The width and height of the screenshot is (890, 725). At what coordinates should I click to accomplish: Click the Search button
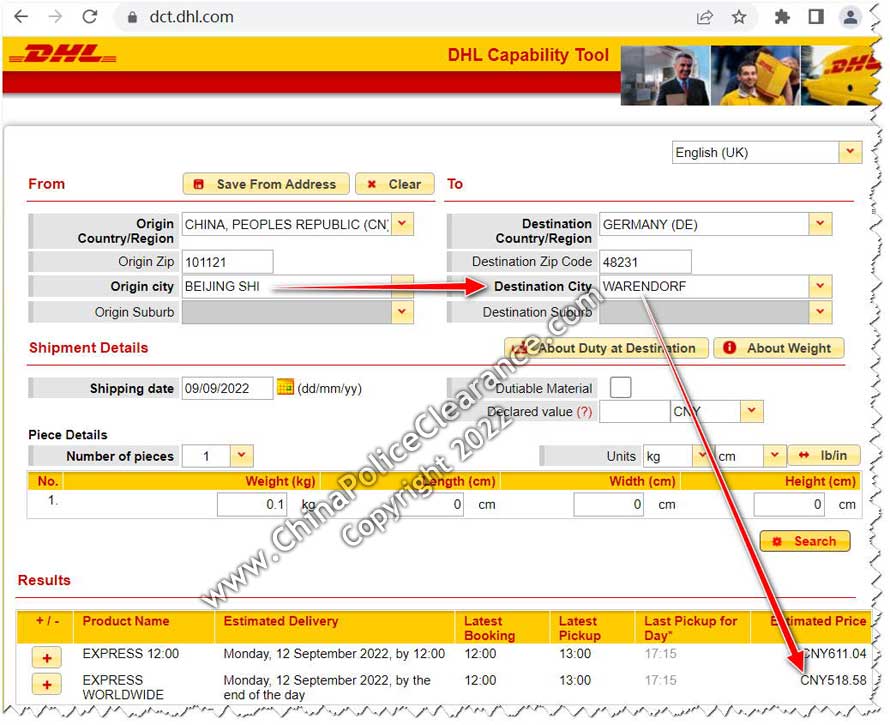[x=805, y=541]
